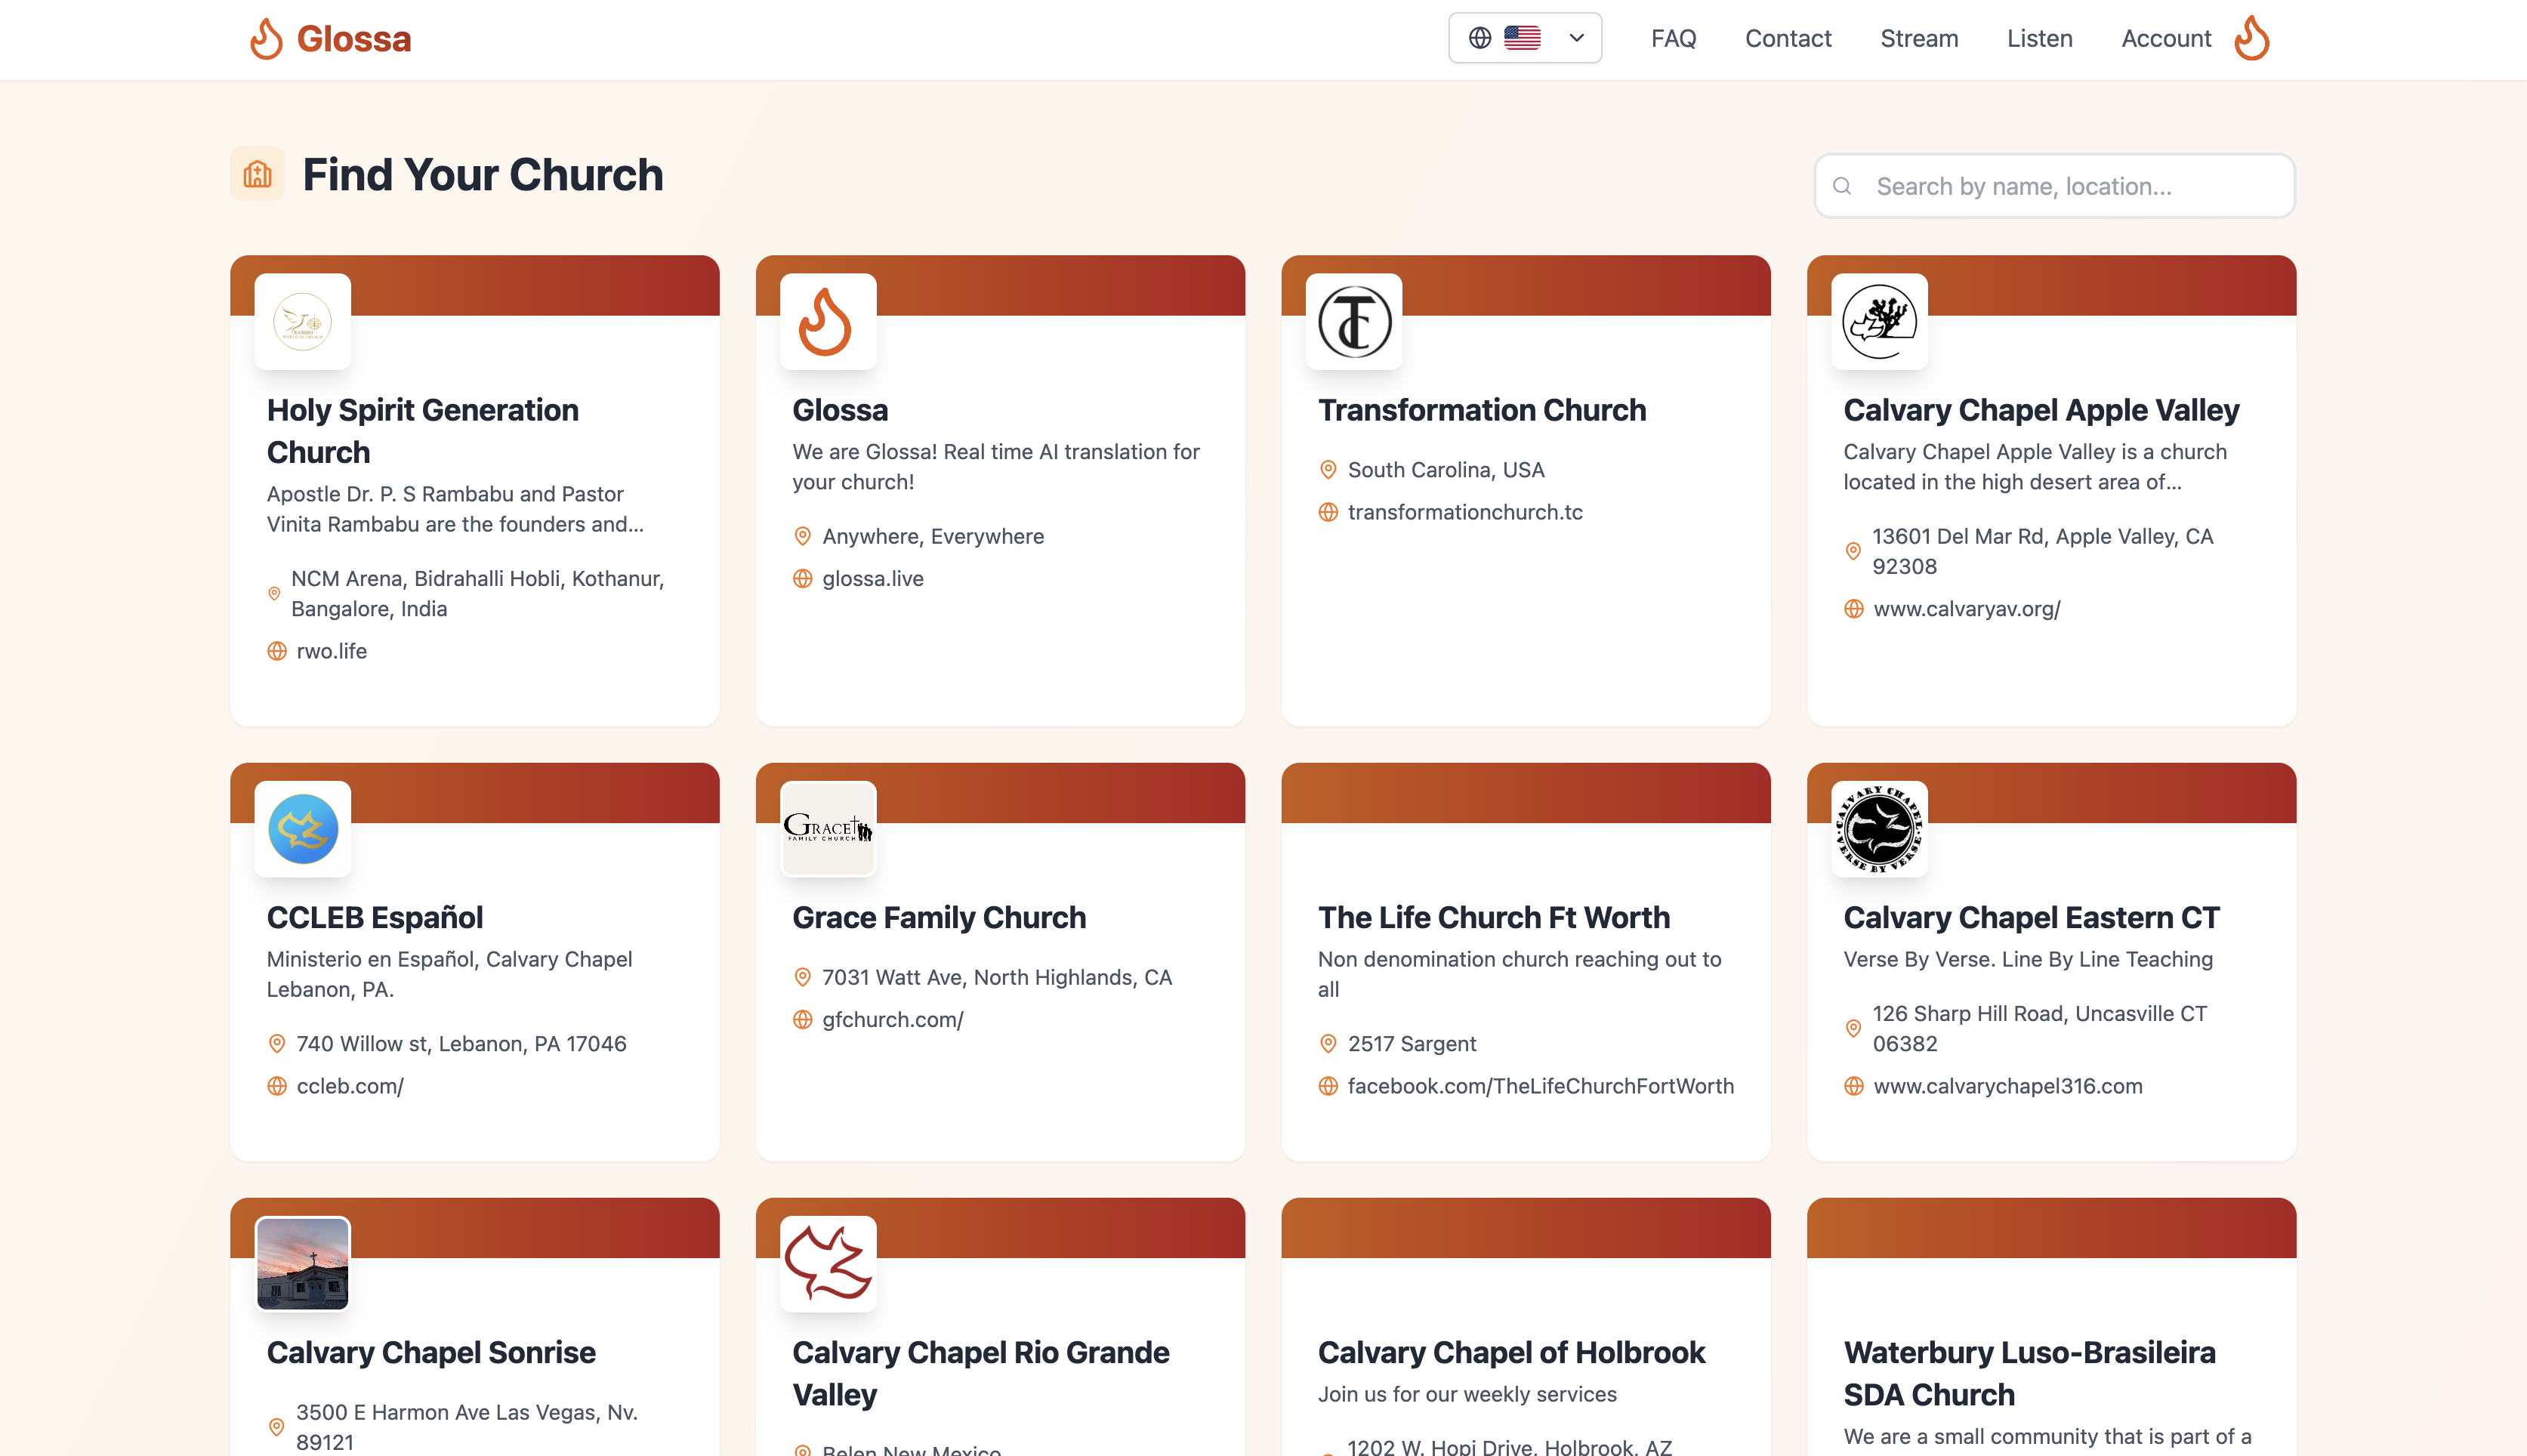Click the Glossa flame logo in header
The width and height of the screenshot is (2527, 1456).
[266, 39]
